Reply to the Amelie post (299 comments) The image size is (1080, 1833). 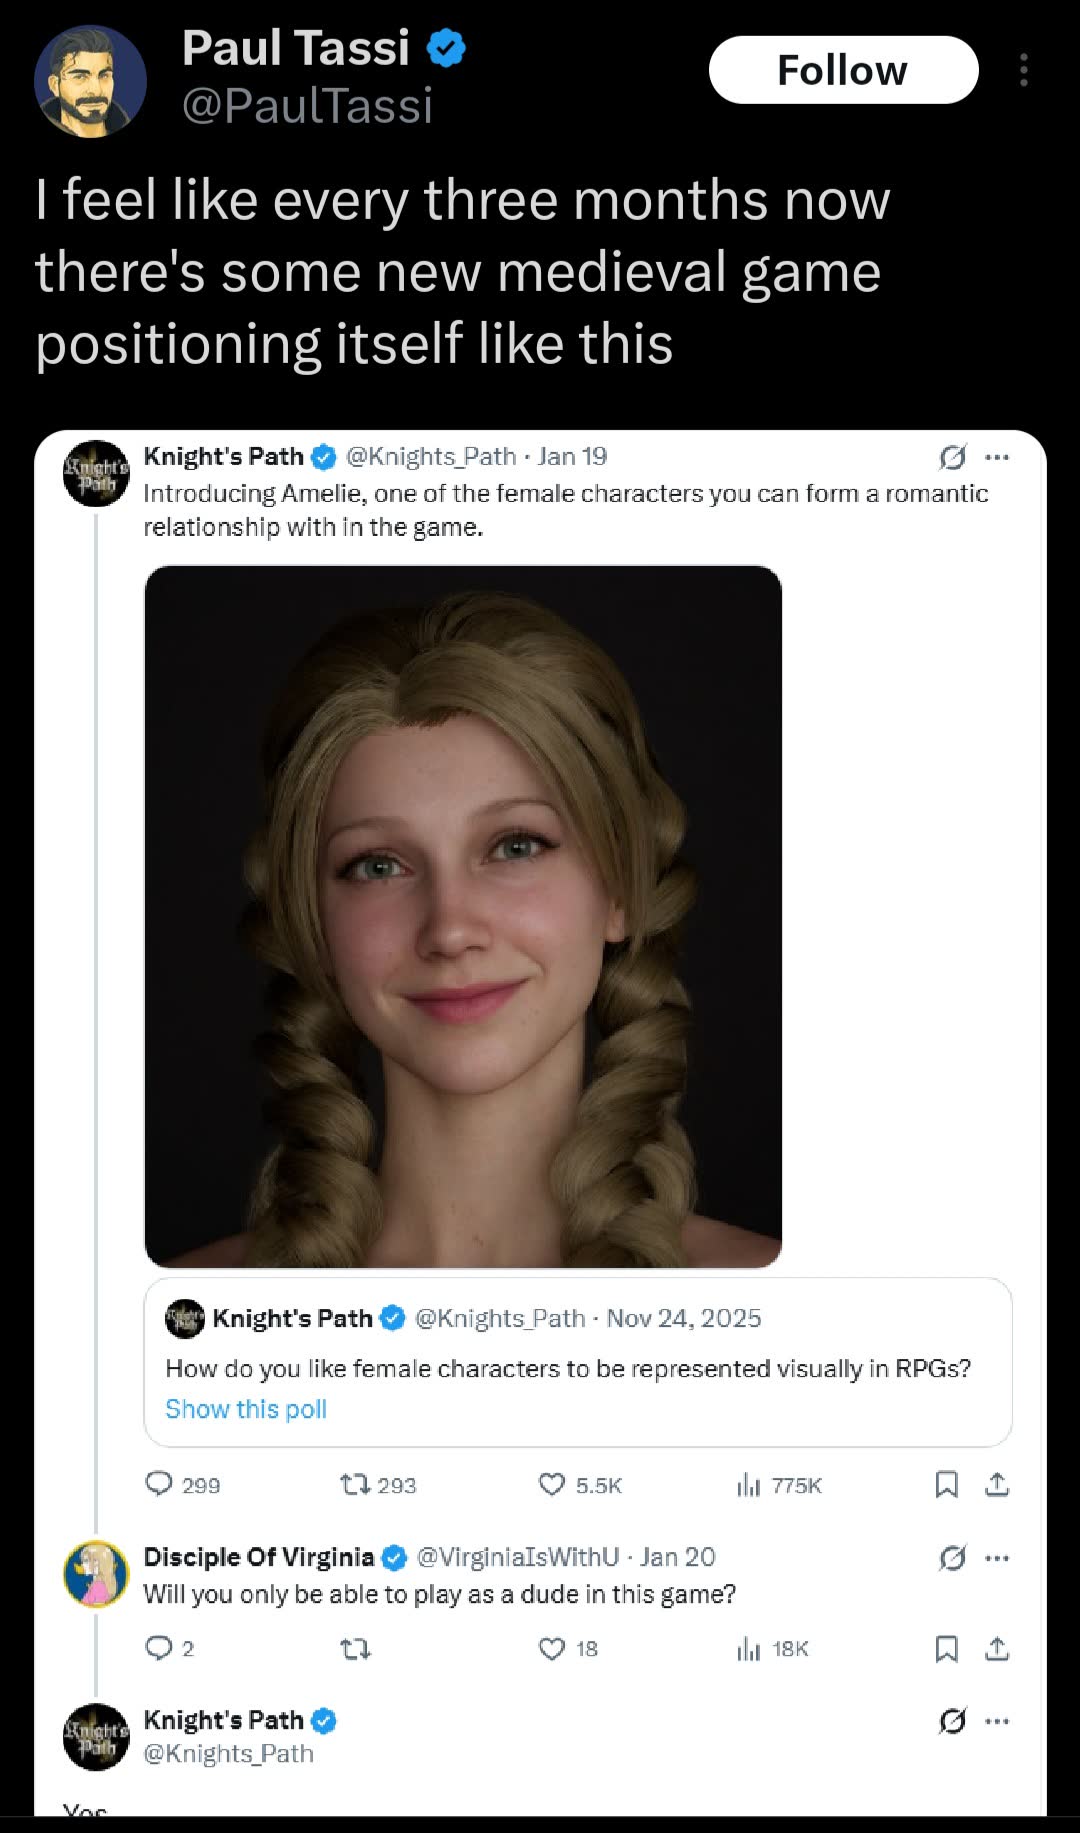pos(182,1485)
